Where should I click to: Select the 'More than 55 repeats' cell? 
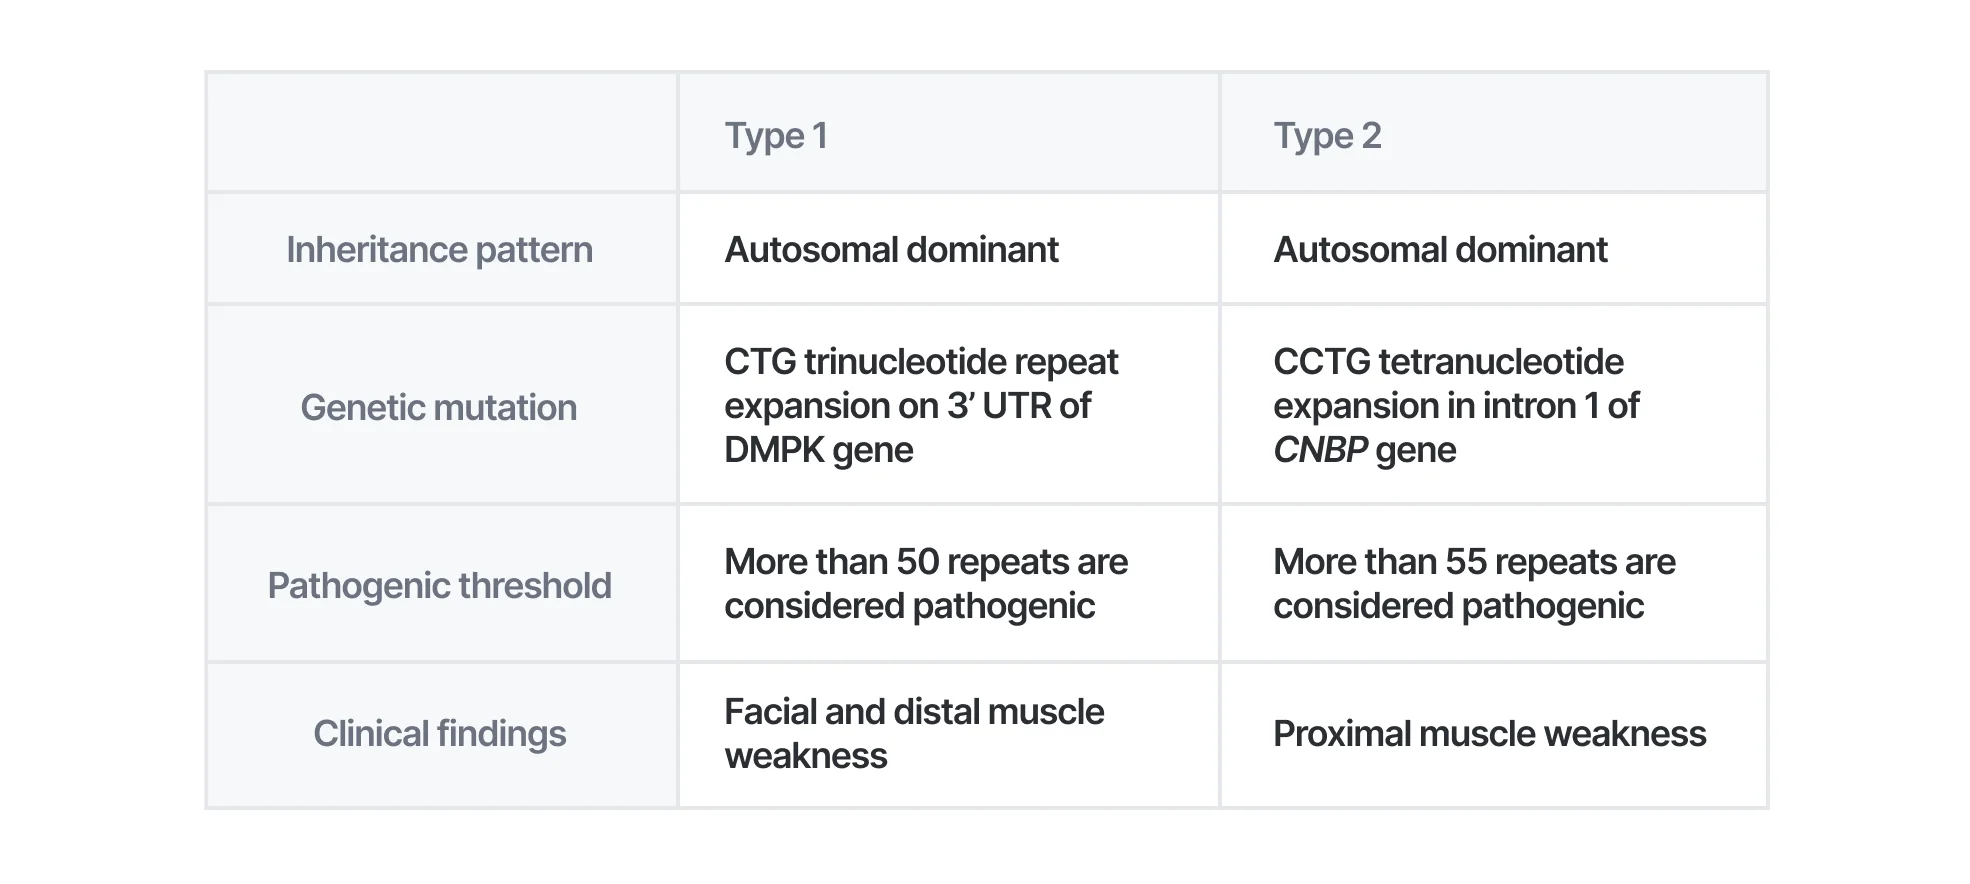tap(1474, 583)
